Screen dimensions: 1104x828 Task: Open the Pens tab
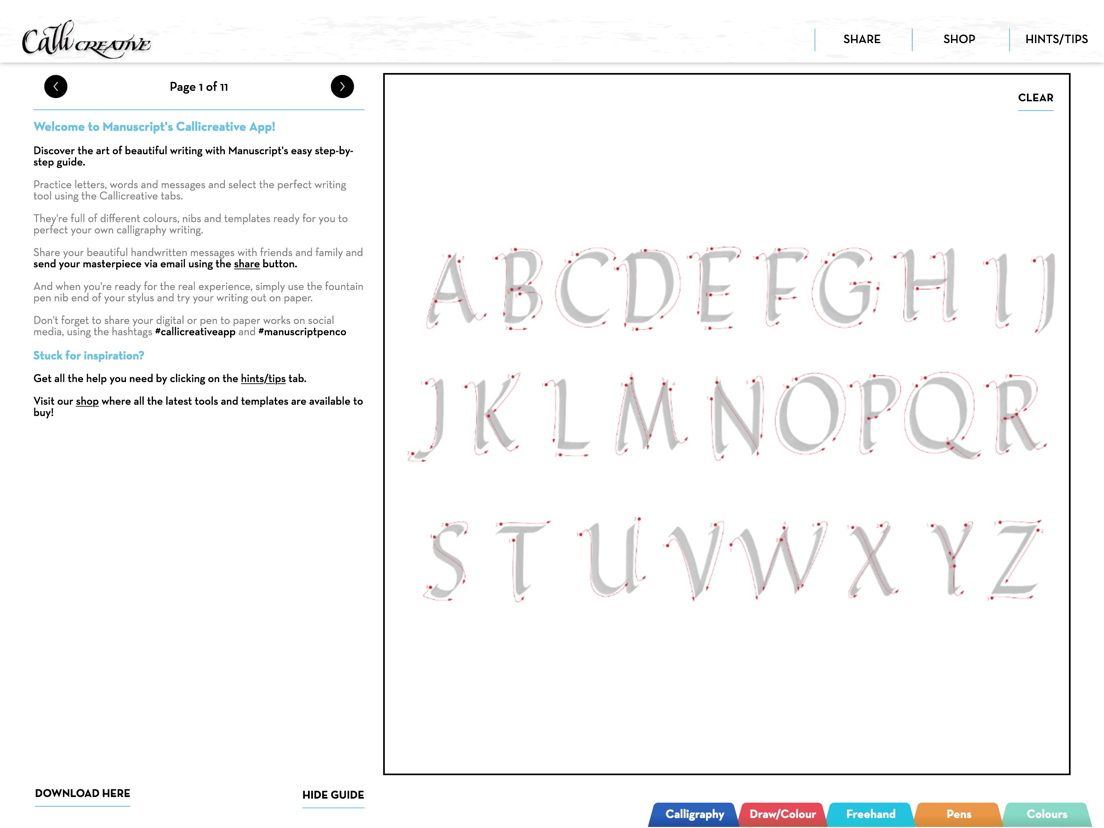coord(958,815)
